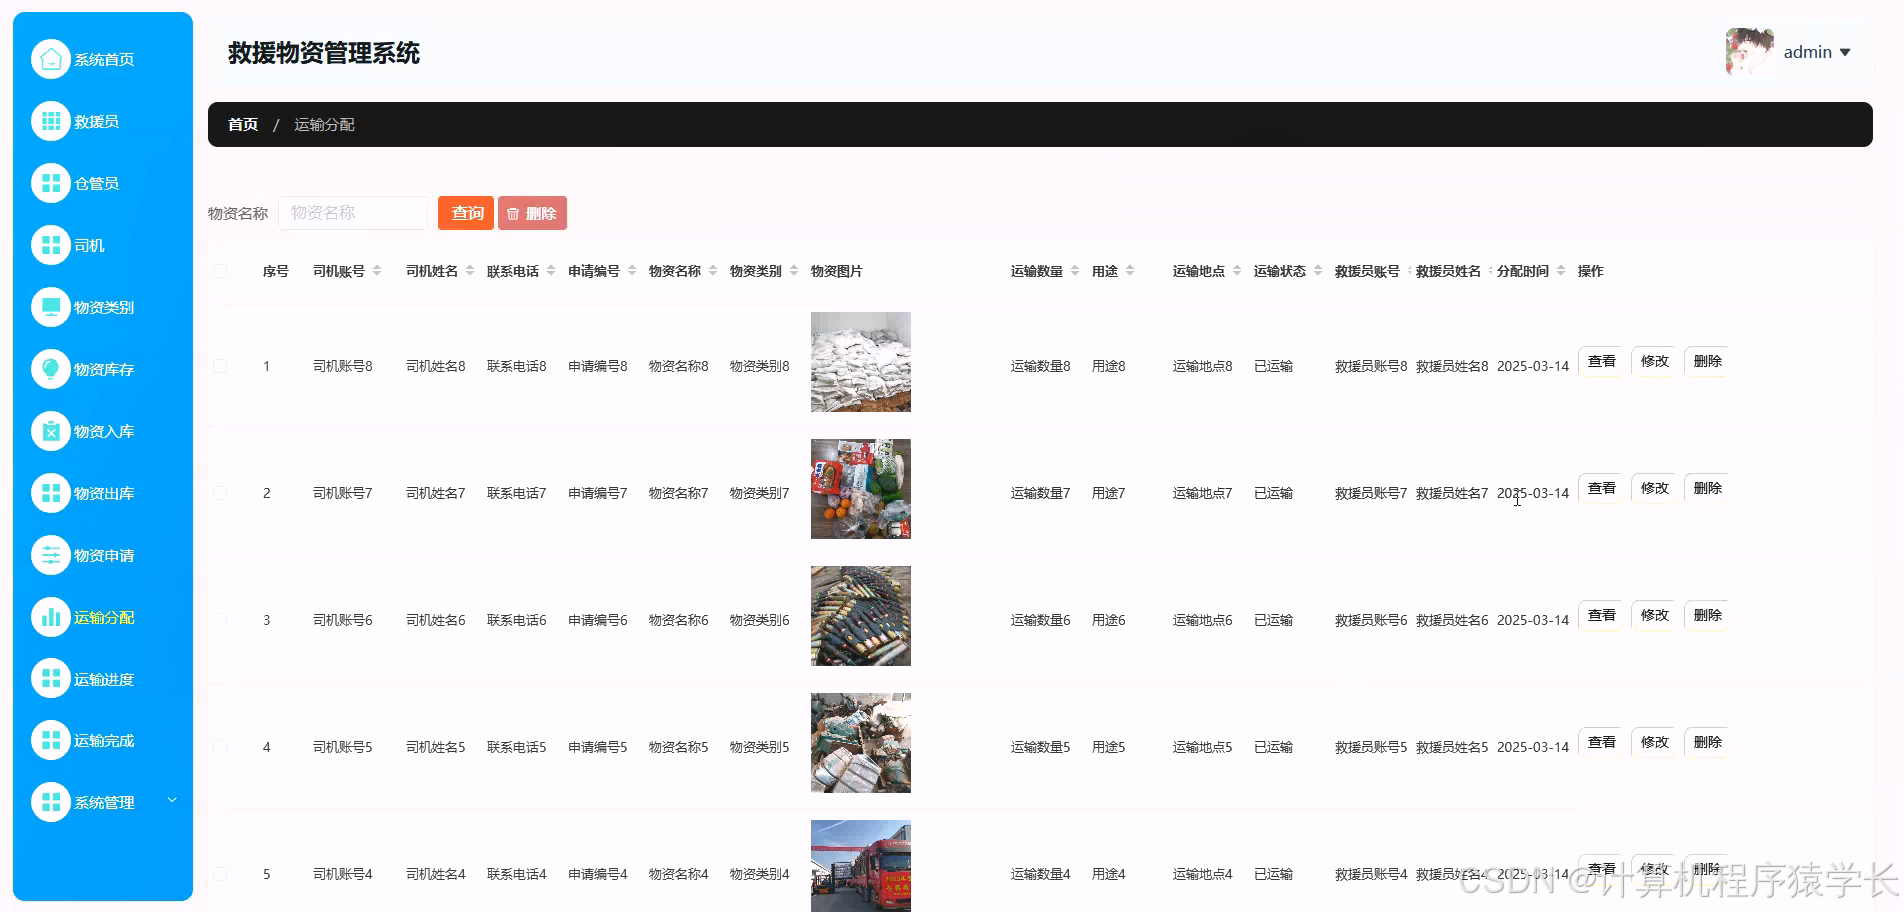This screenshot has height=912, width=1904.
Task: Open 物资申请 menu item
Action: click(104, 555)
